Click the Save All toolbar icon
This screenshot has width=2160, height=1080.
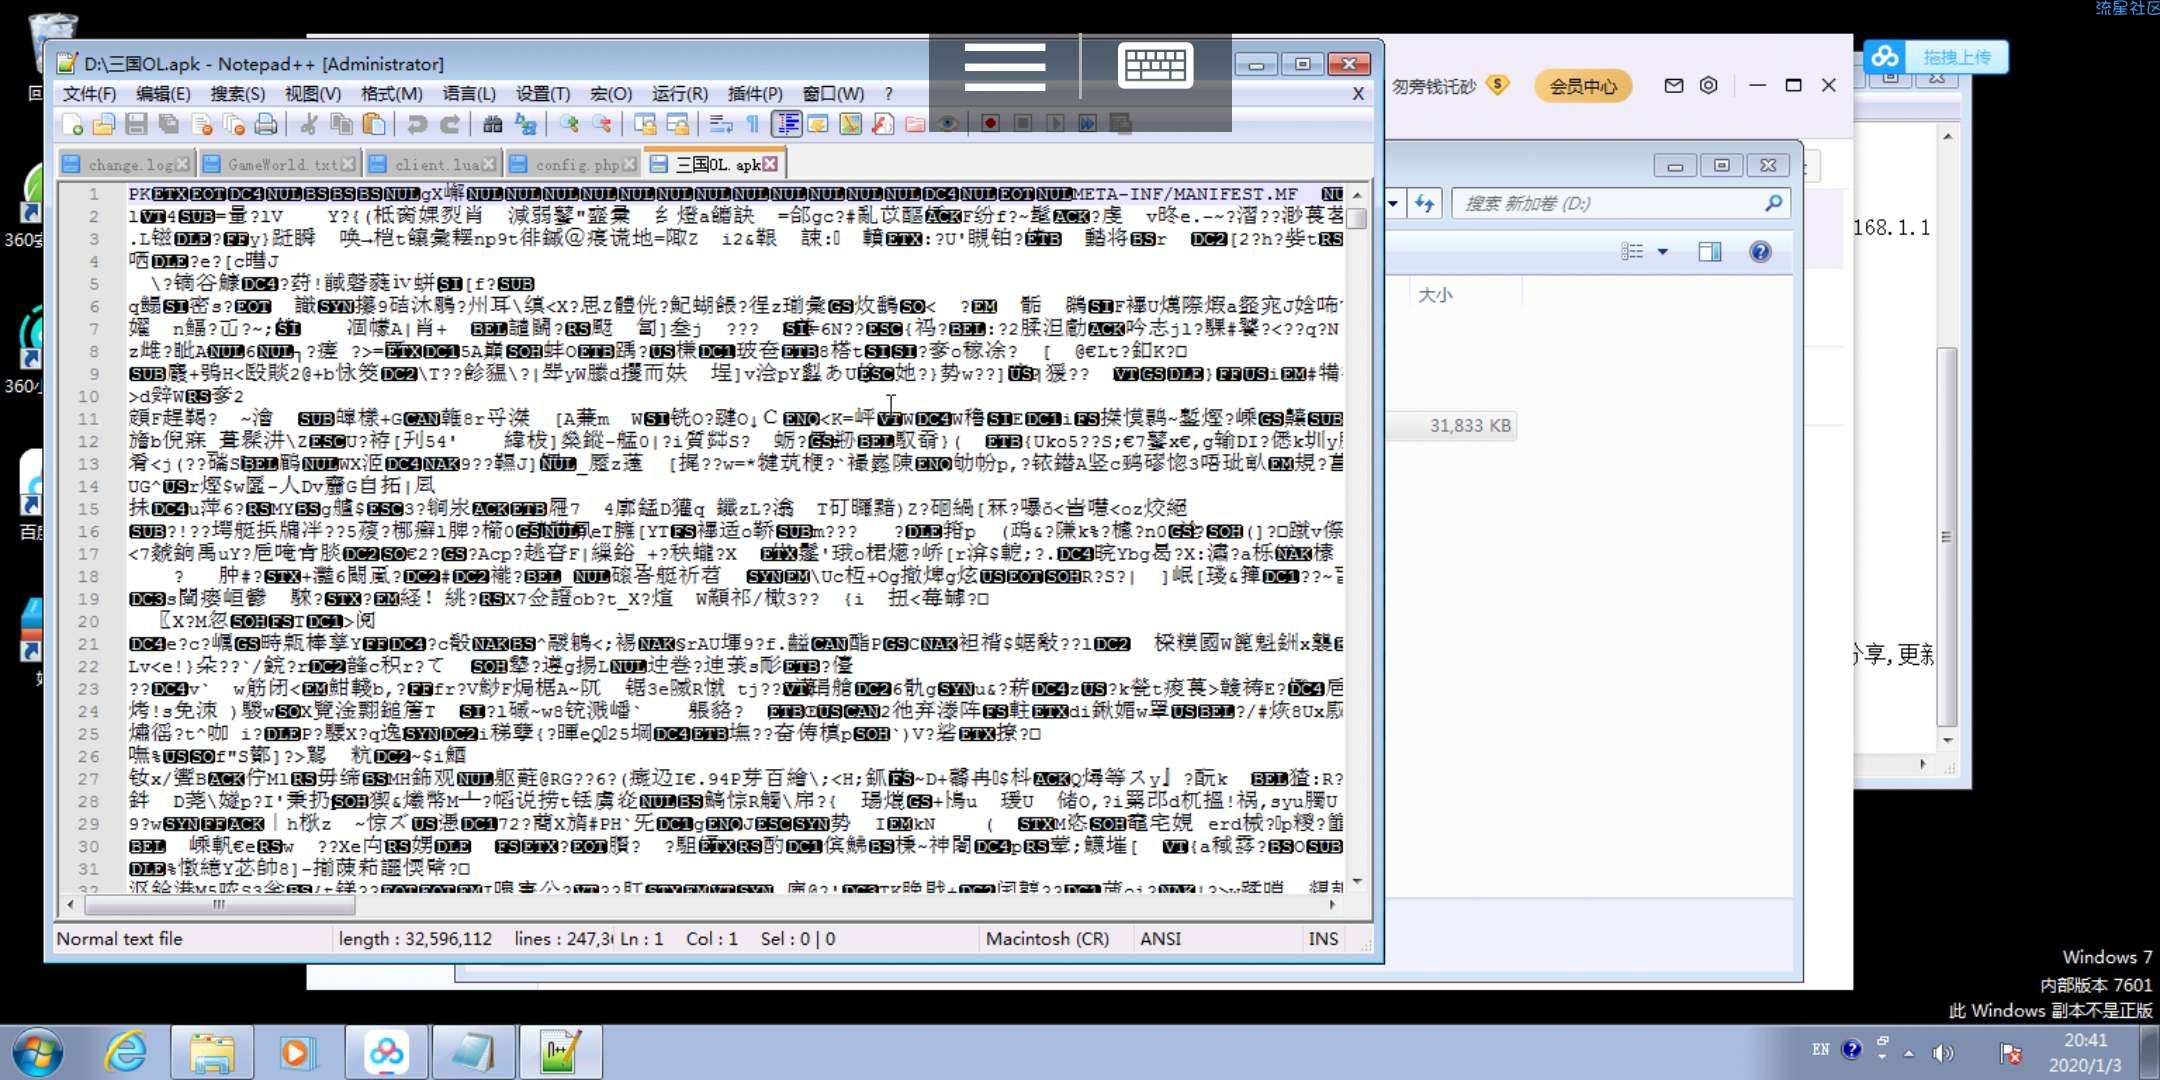click(169, 124)
